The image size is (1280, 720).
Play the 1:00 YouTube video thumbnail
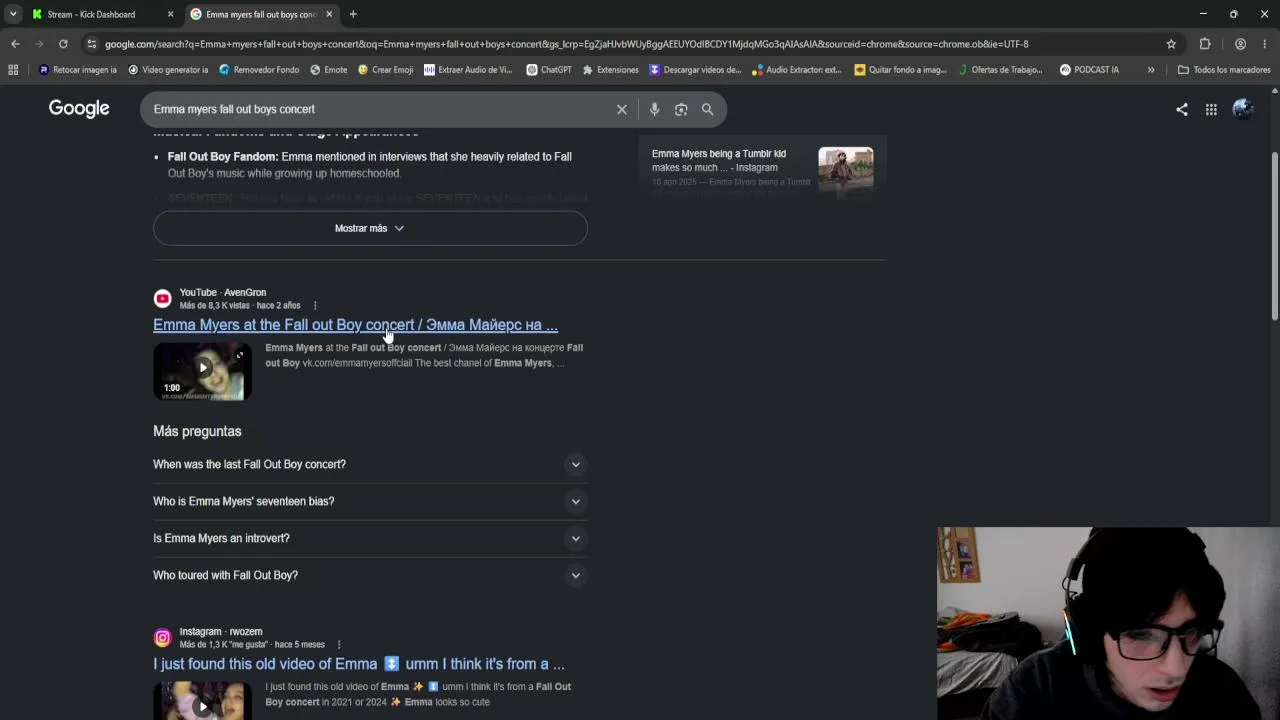coord(202,372)
